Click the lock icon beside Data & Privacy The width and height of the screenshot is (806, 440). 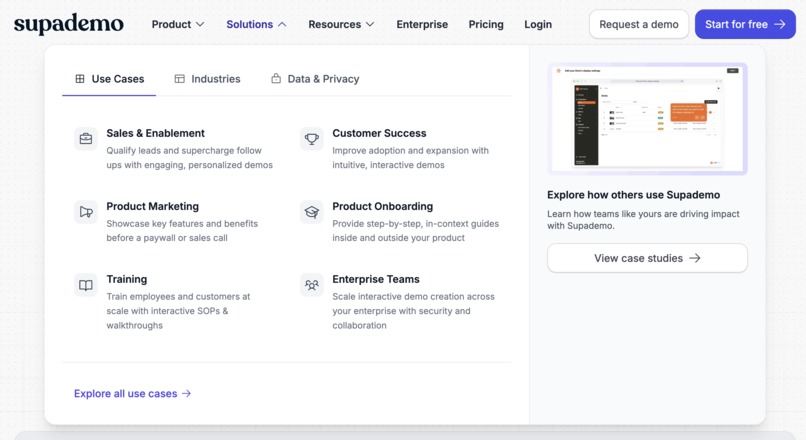[x=276, y=79]
